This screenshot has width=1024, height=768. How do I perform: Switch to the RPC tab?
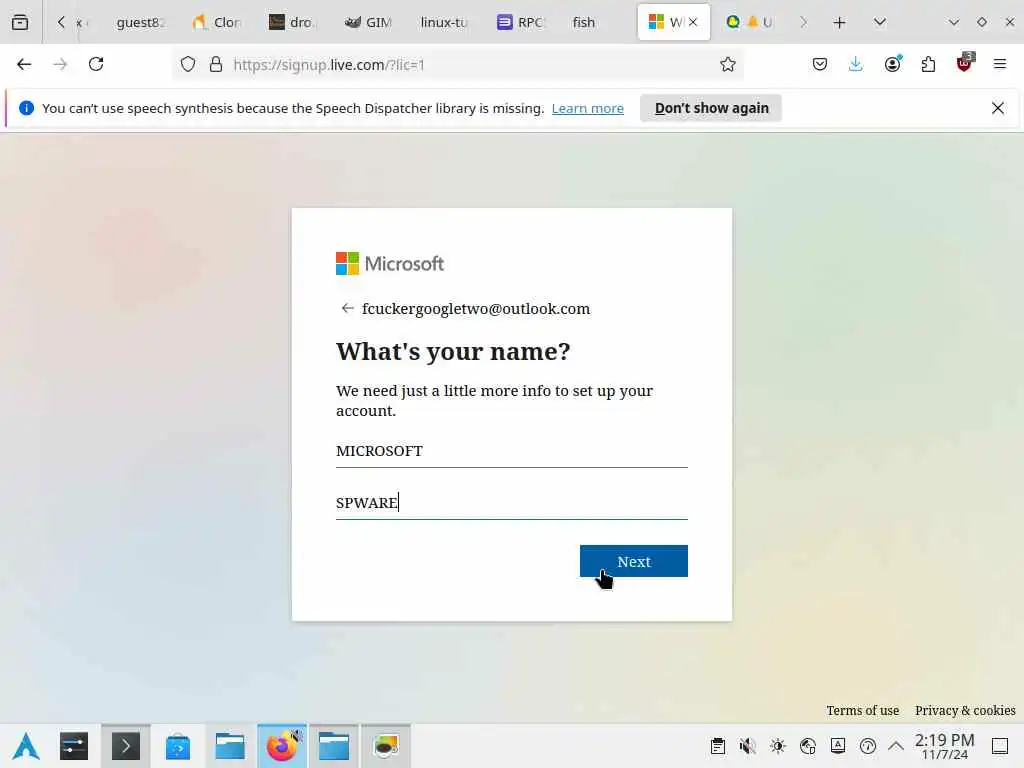point(520,22)
